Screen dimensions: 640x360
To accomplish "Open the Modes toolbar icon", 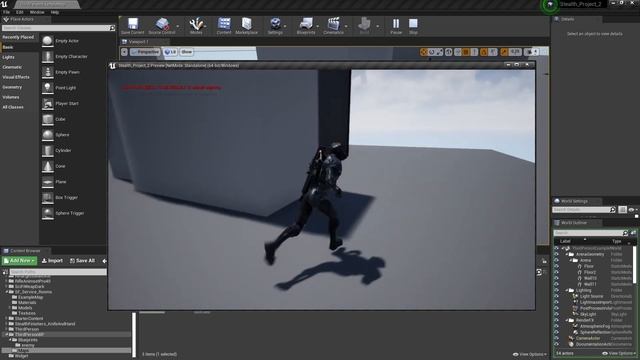I will 196,26.
